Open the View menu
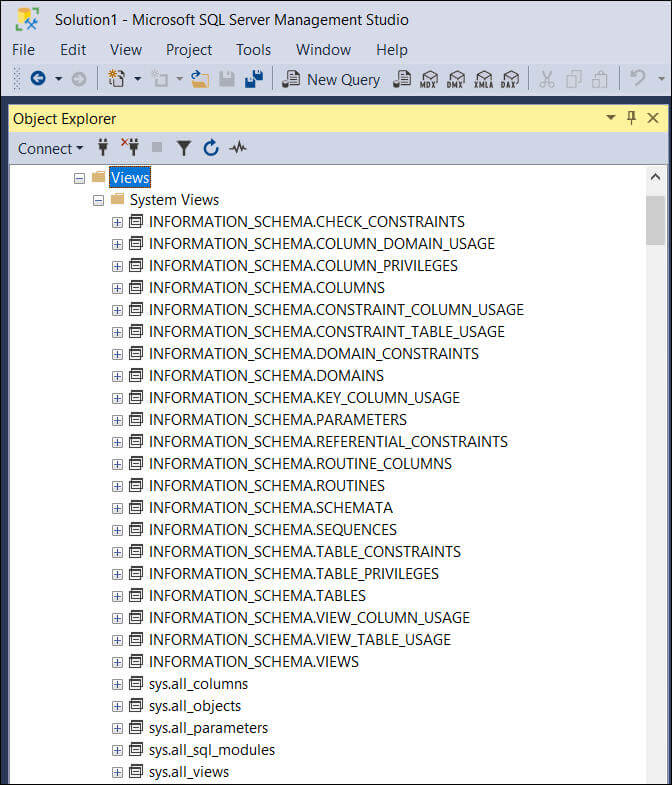The width and height of the screenshot is (672, 785). [x=126, y=50]
